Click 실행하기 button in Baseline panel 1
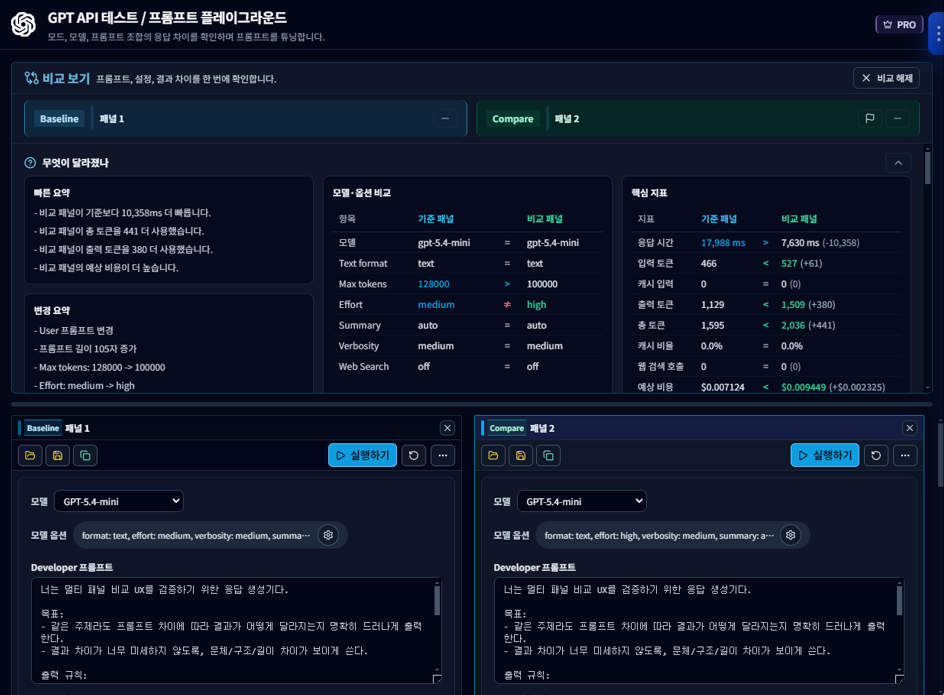This screenshot has height=695, width=944. pos(362,455)
